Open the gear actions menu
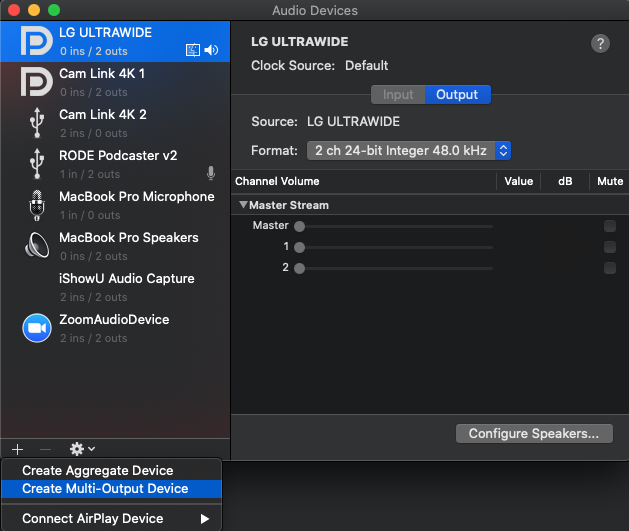This screenshot has width=629, height=531. coord(82,449)
